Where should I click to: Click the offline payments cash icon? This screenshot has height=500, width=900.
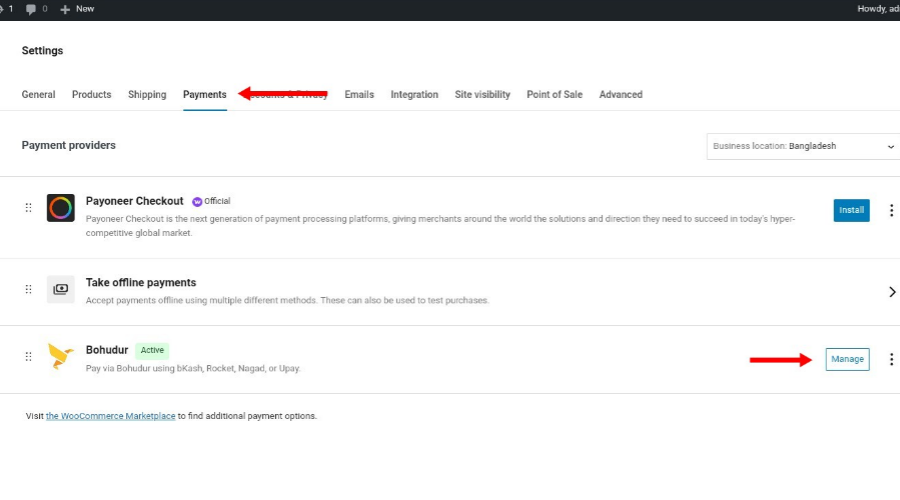60,289
